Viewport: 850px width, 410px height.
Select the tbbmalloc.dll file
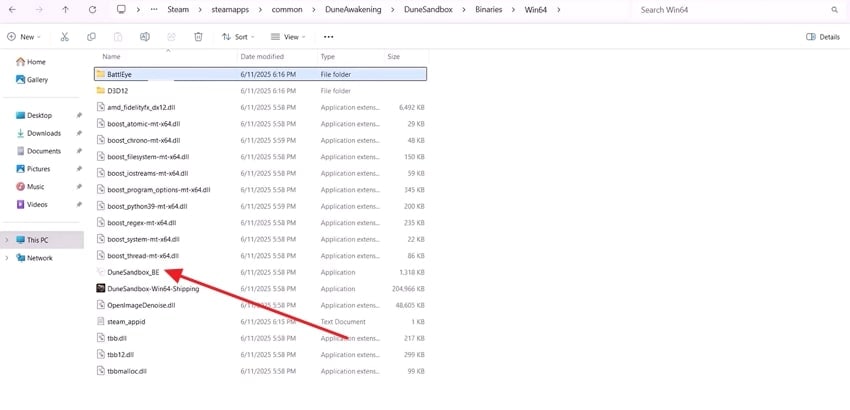pos(261,371)
